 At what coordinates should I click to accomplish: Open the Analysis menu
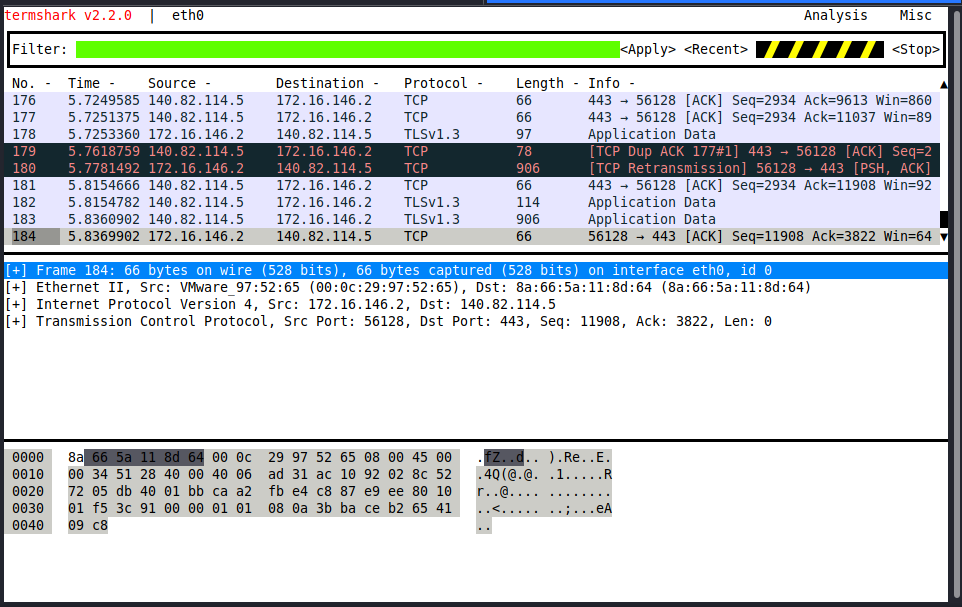click(x=835, y=15)
